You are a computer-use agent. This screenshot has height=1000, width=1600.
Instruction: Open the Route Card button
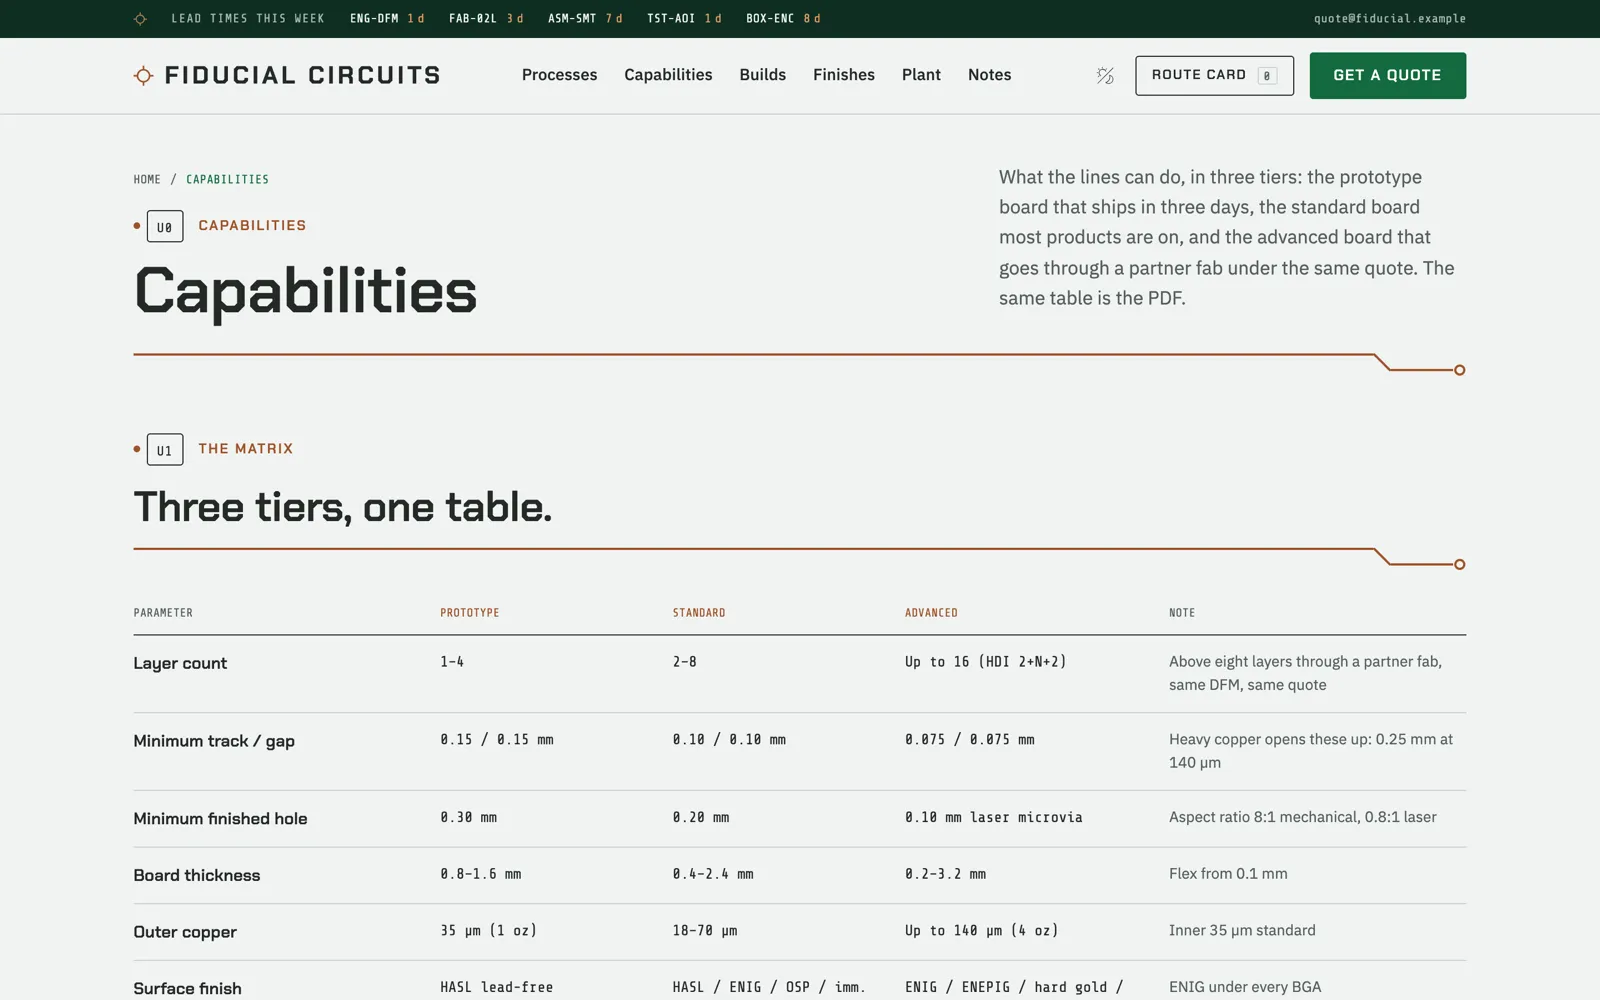(x=1214, y=76)
